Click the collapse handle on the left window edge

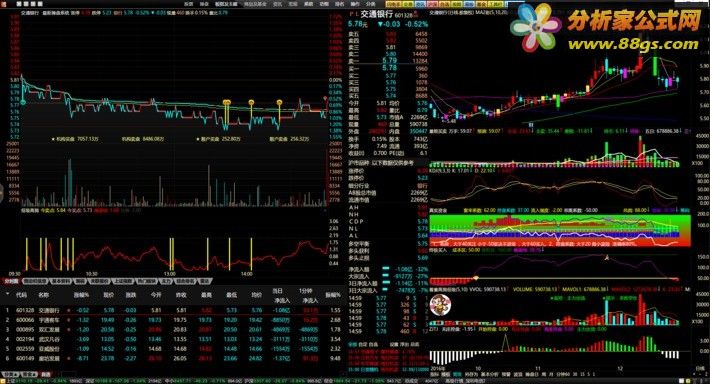pos(2,192)
